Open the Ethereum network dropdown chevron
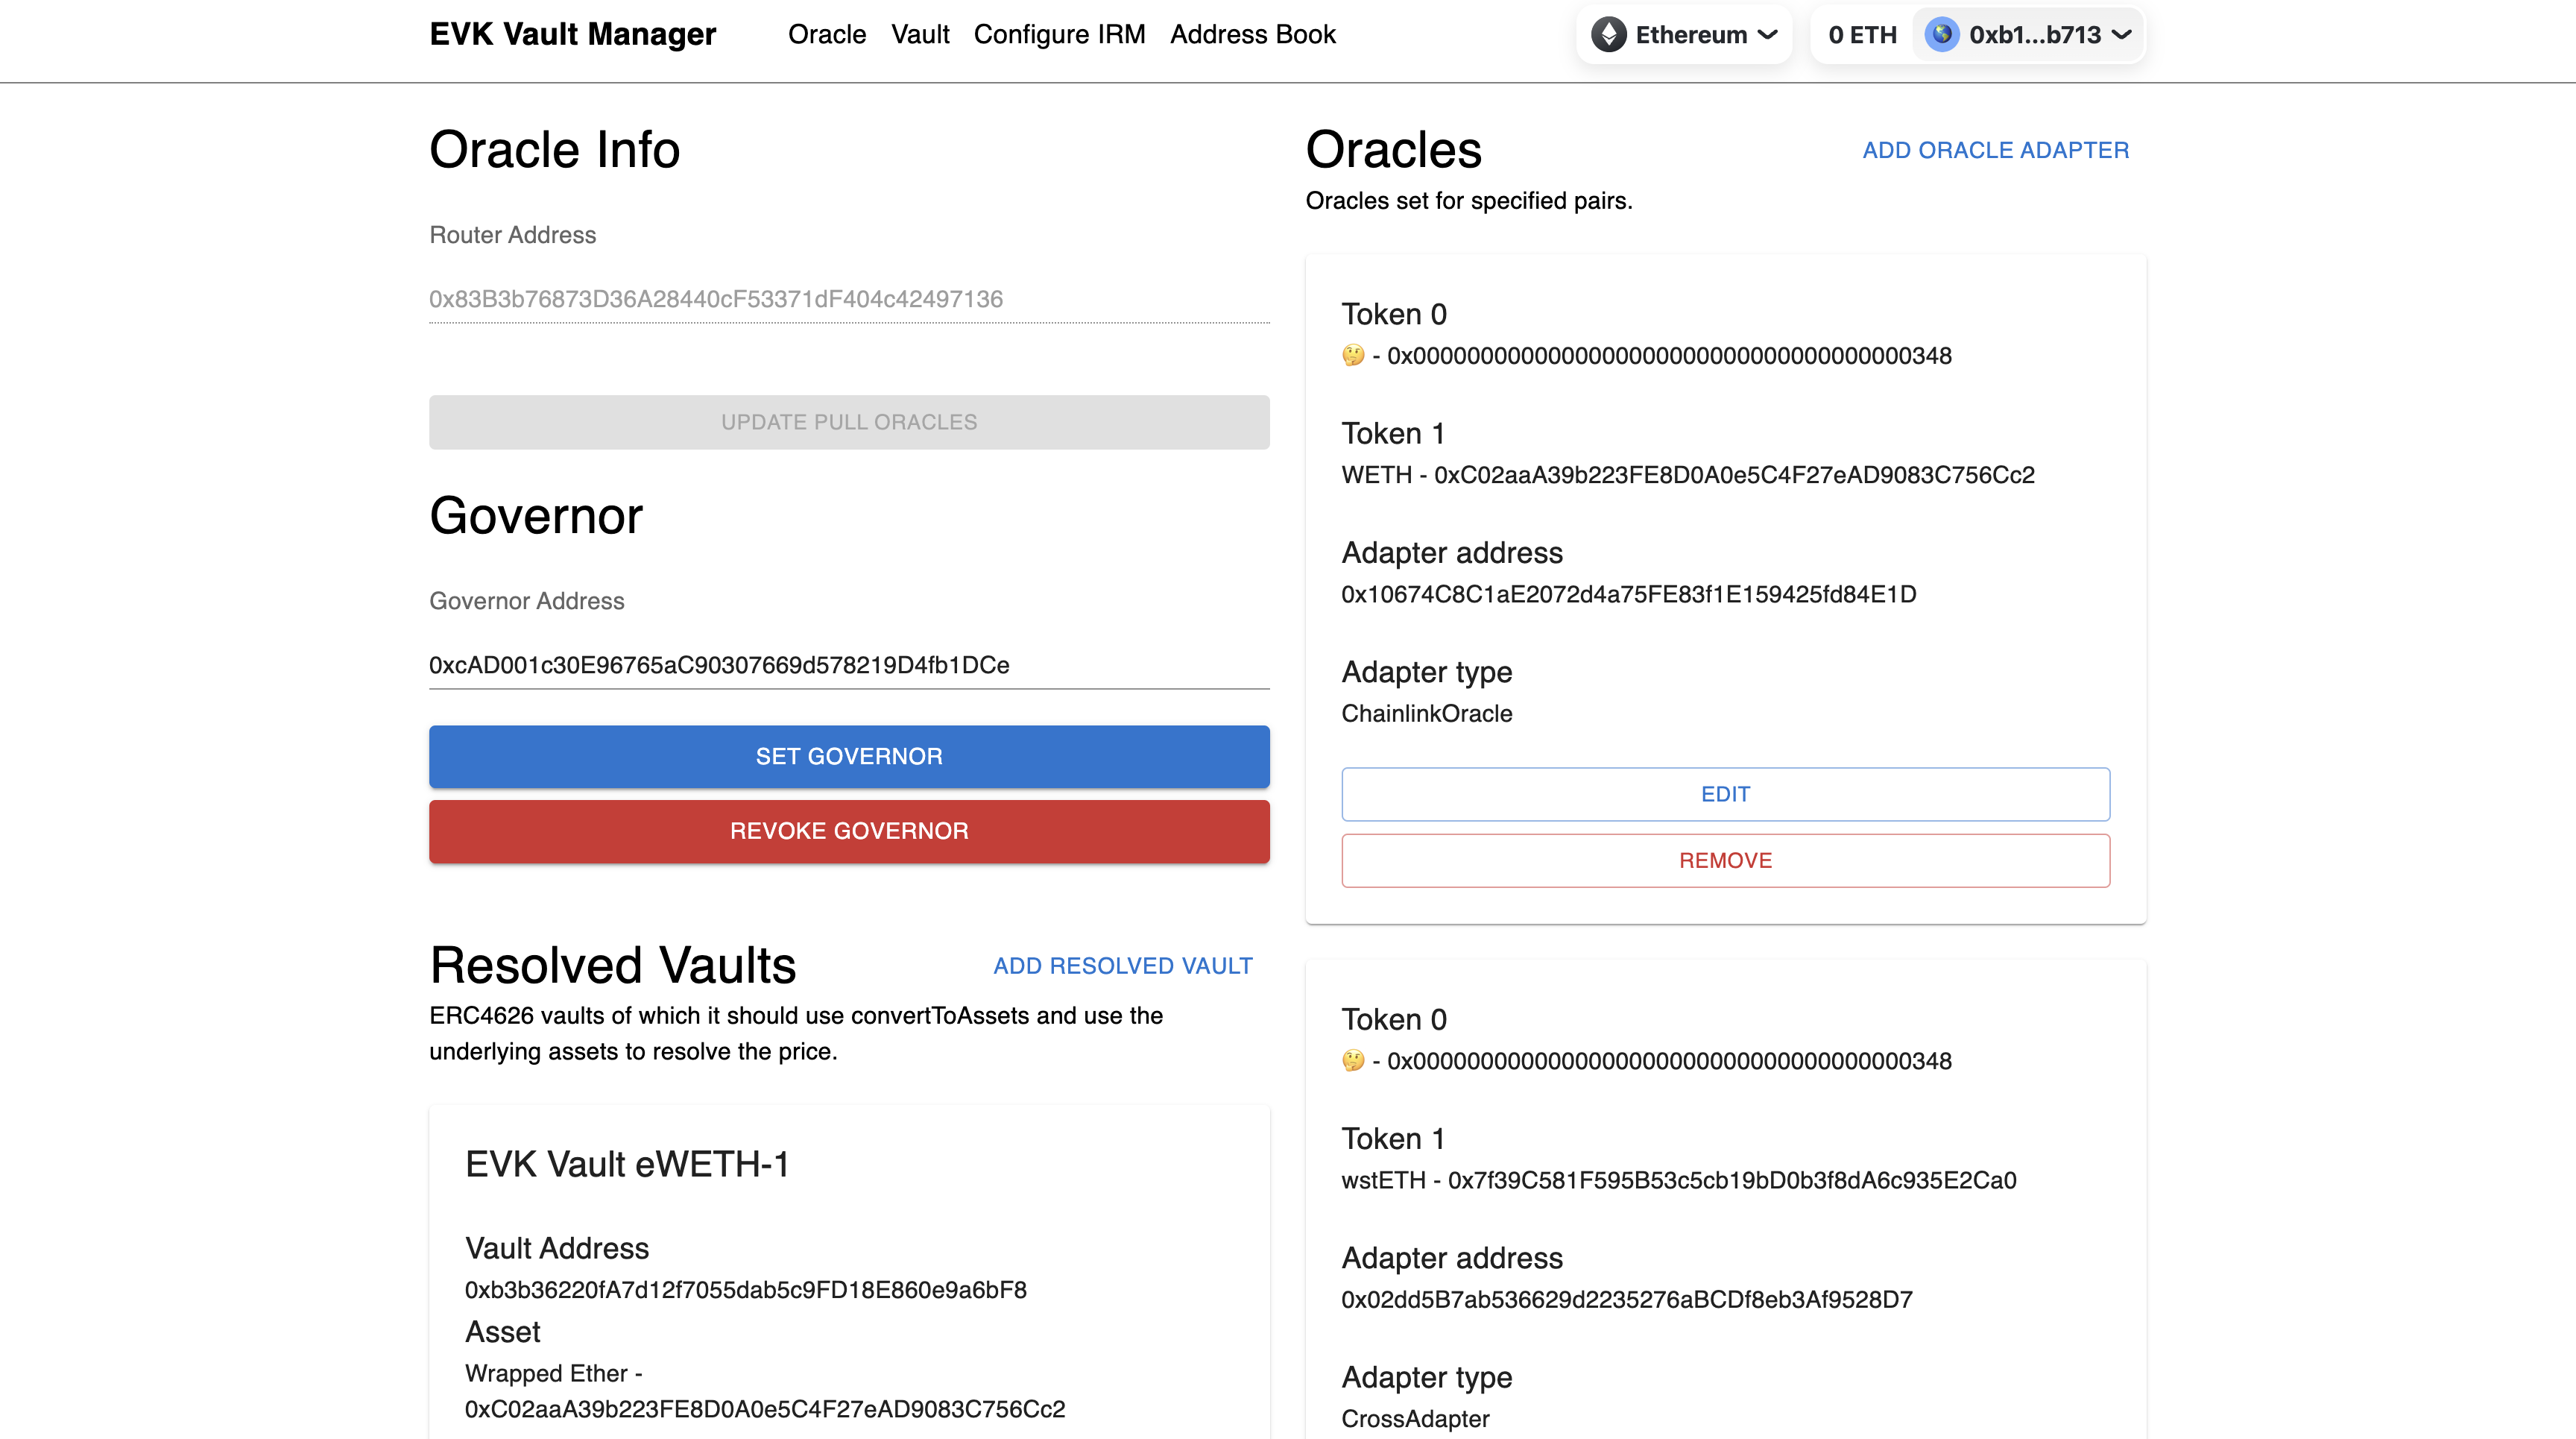Image resolution: width=2576 pixels, height=1439 pixels. click(1768, 35)
